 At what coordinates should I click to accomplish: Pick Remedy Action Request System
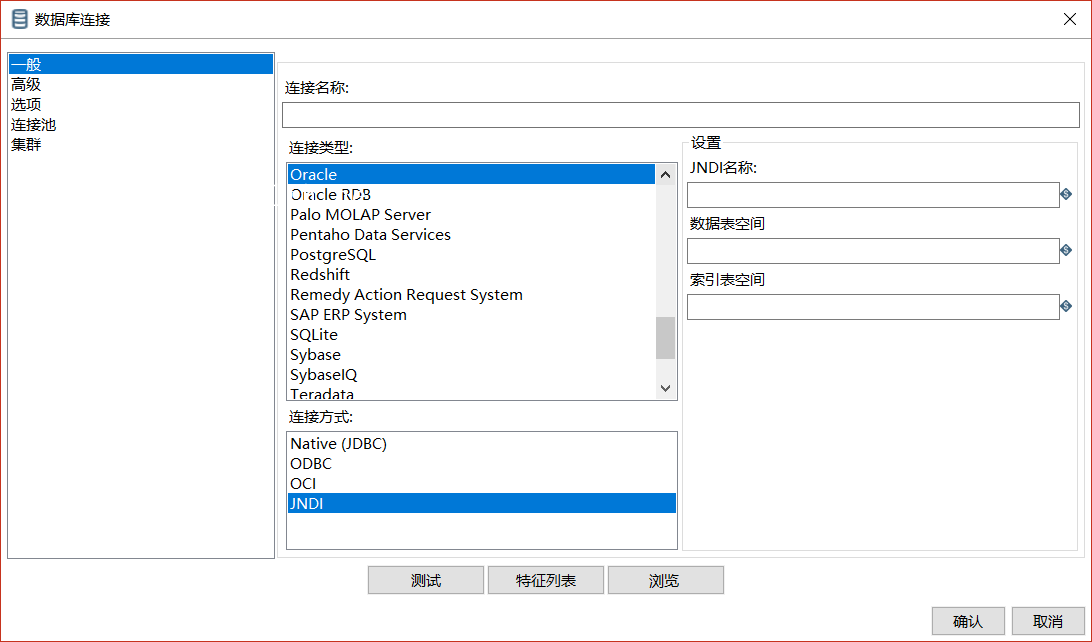(471, 295)
